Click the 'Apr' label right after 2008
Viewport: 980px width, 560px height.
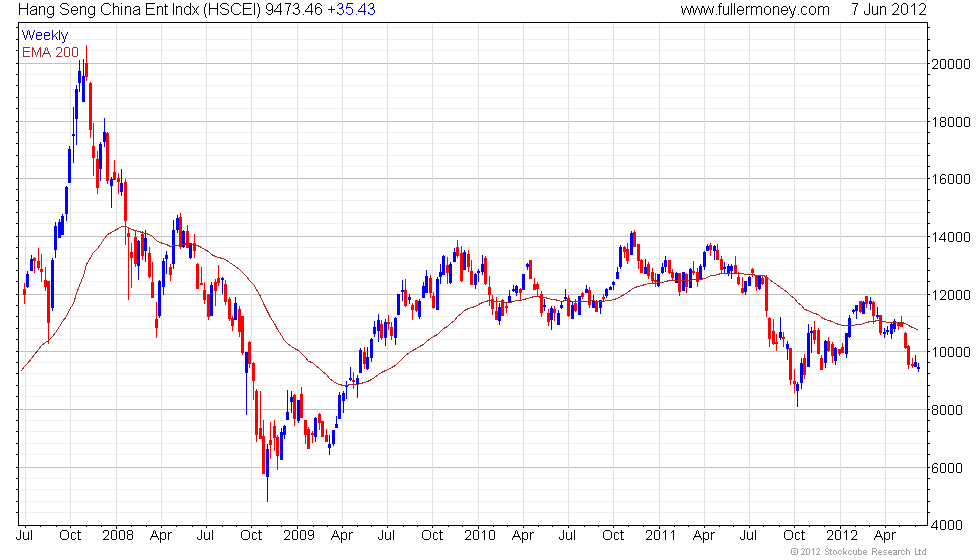click(161, 536)
